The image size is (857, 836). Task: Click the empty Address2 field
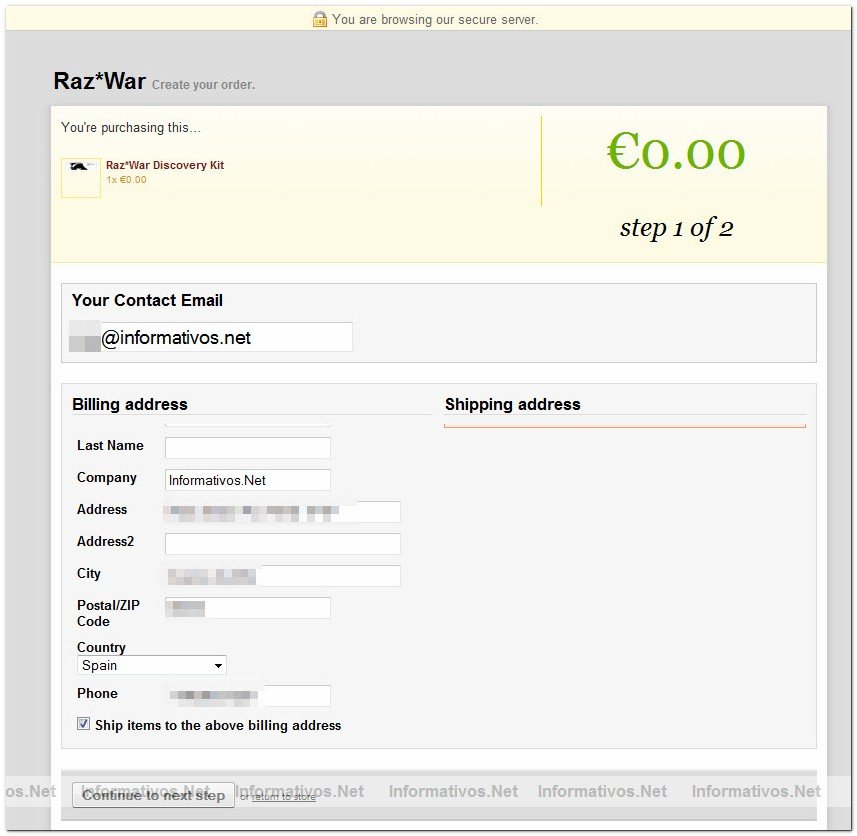(282, 544)
